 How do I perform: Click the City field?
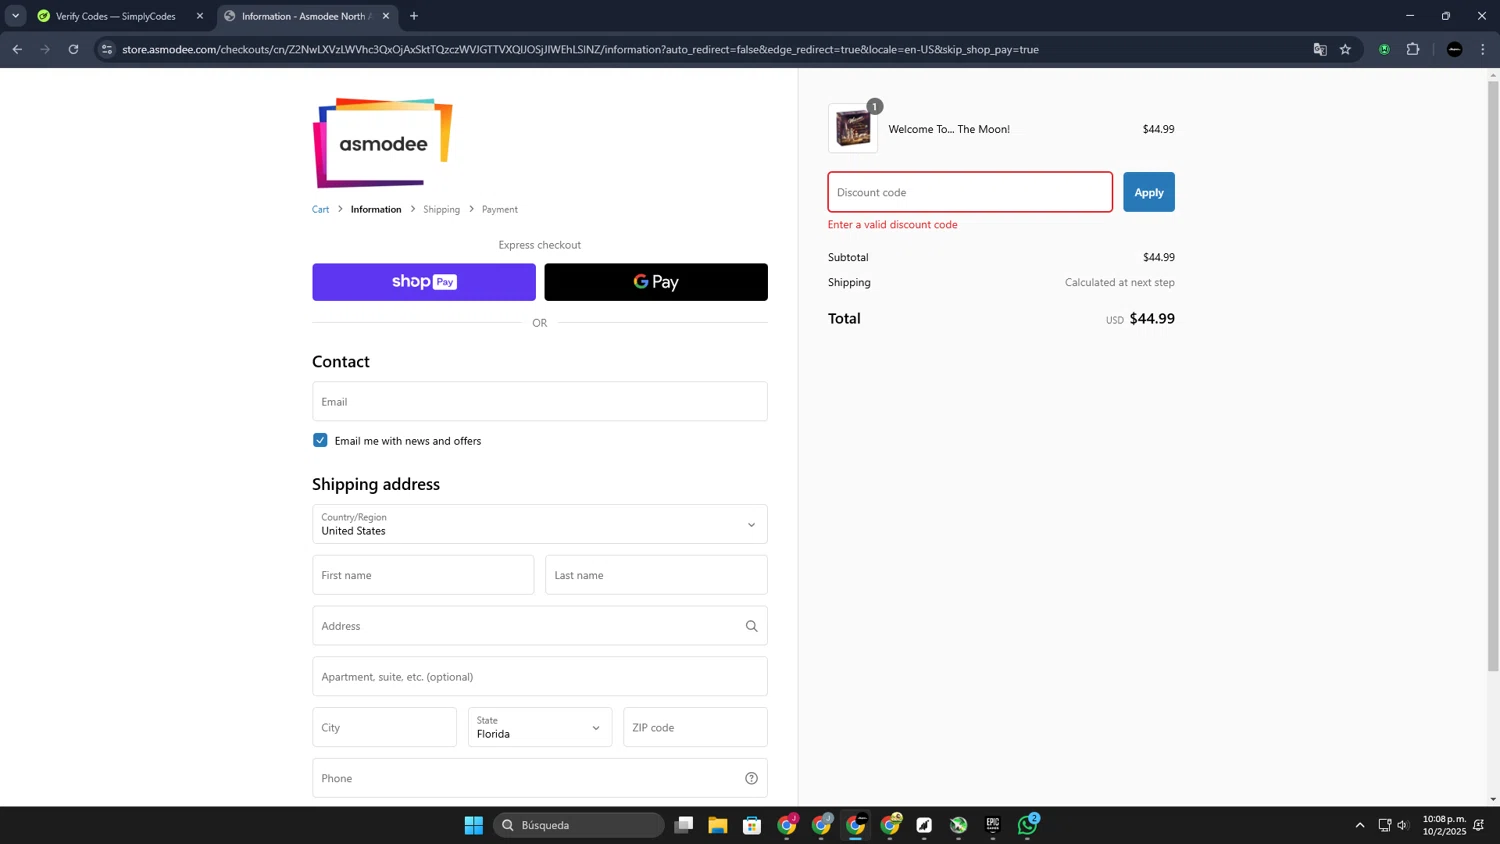point(384,727)
